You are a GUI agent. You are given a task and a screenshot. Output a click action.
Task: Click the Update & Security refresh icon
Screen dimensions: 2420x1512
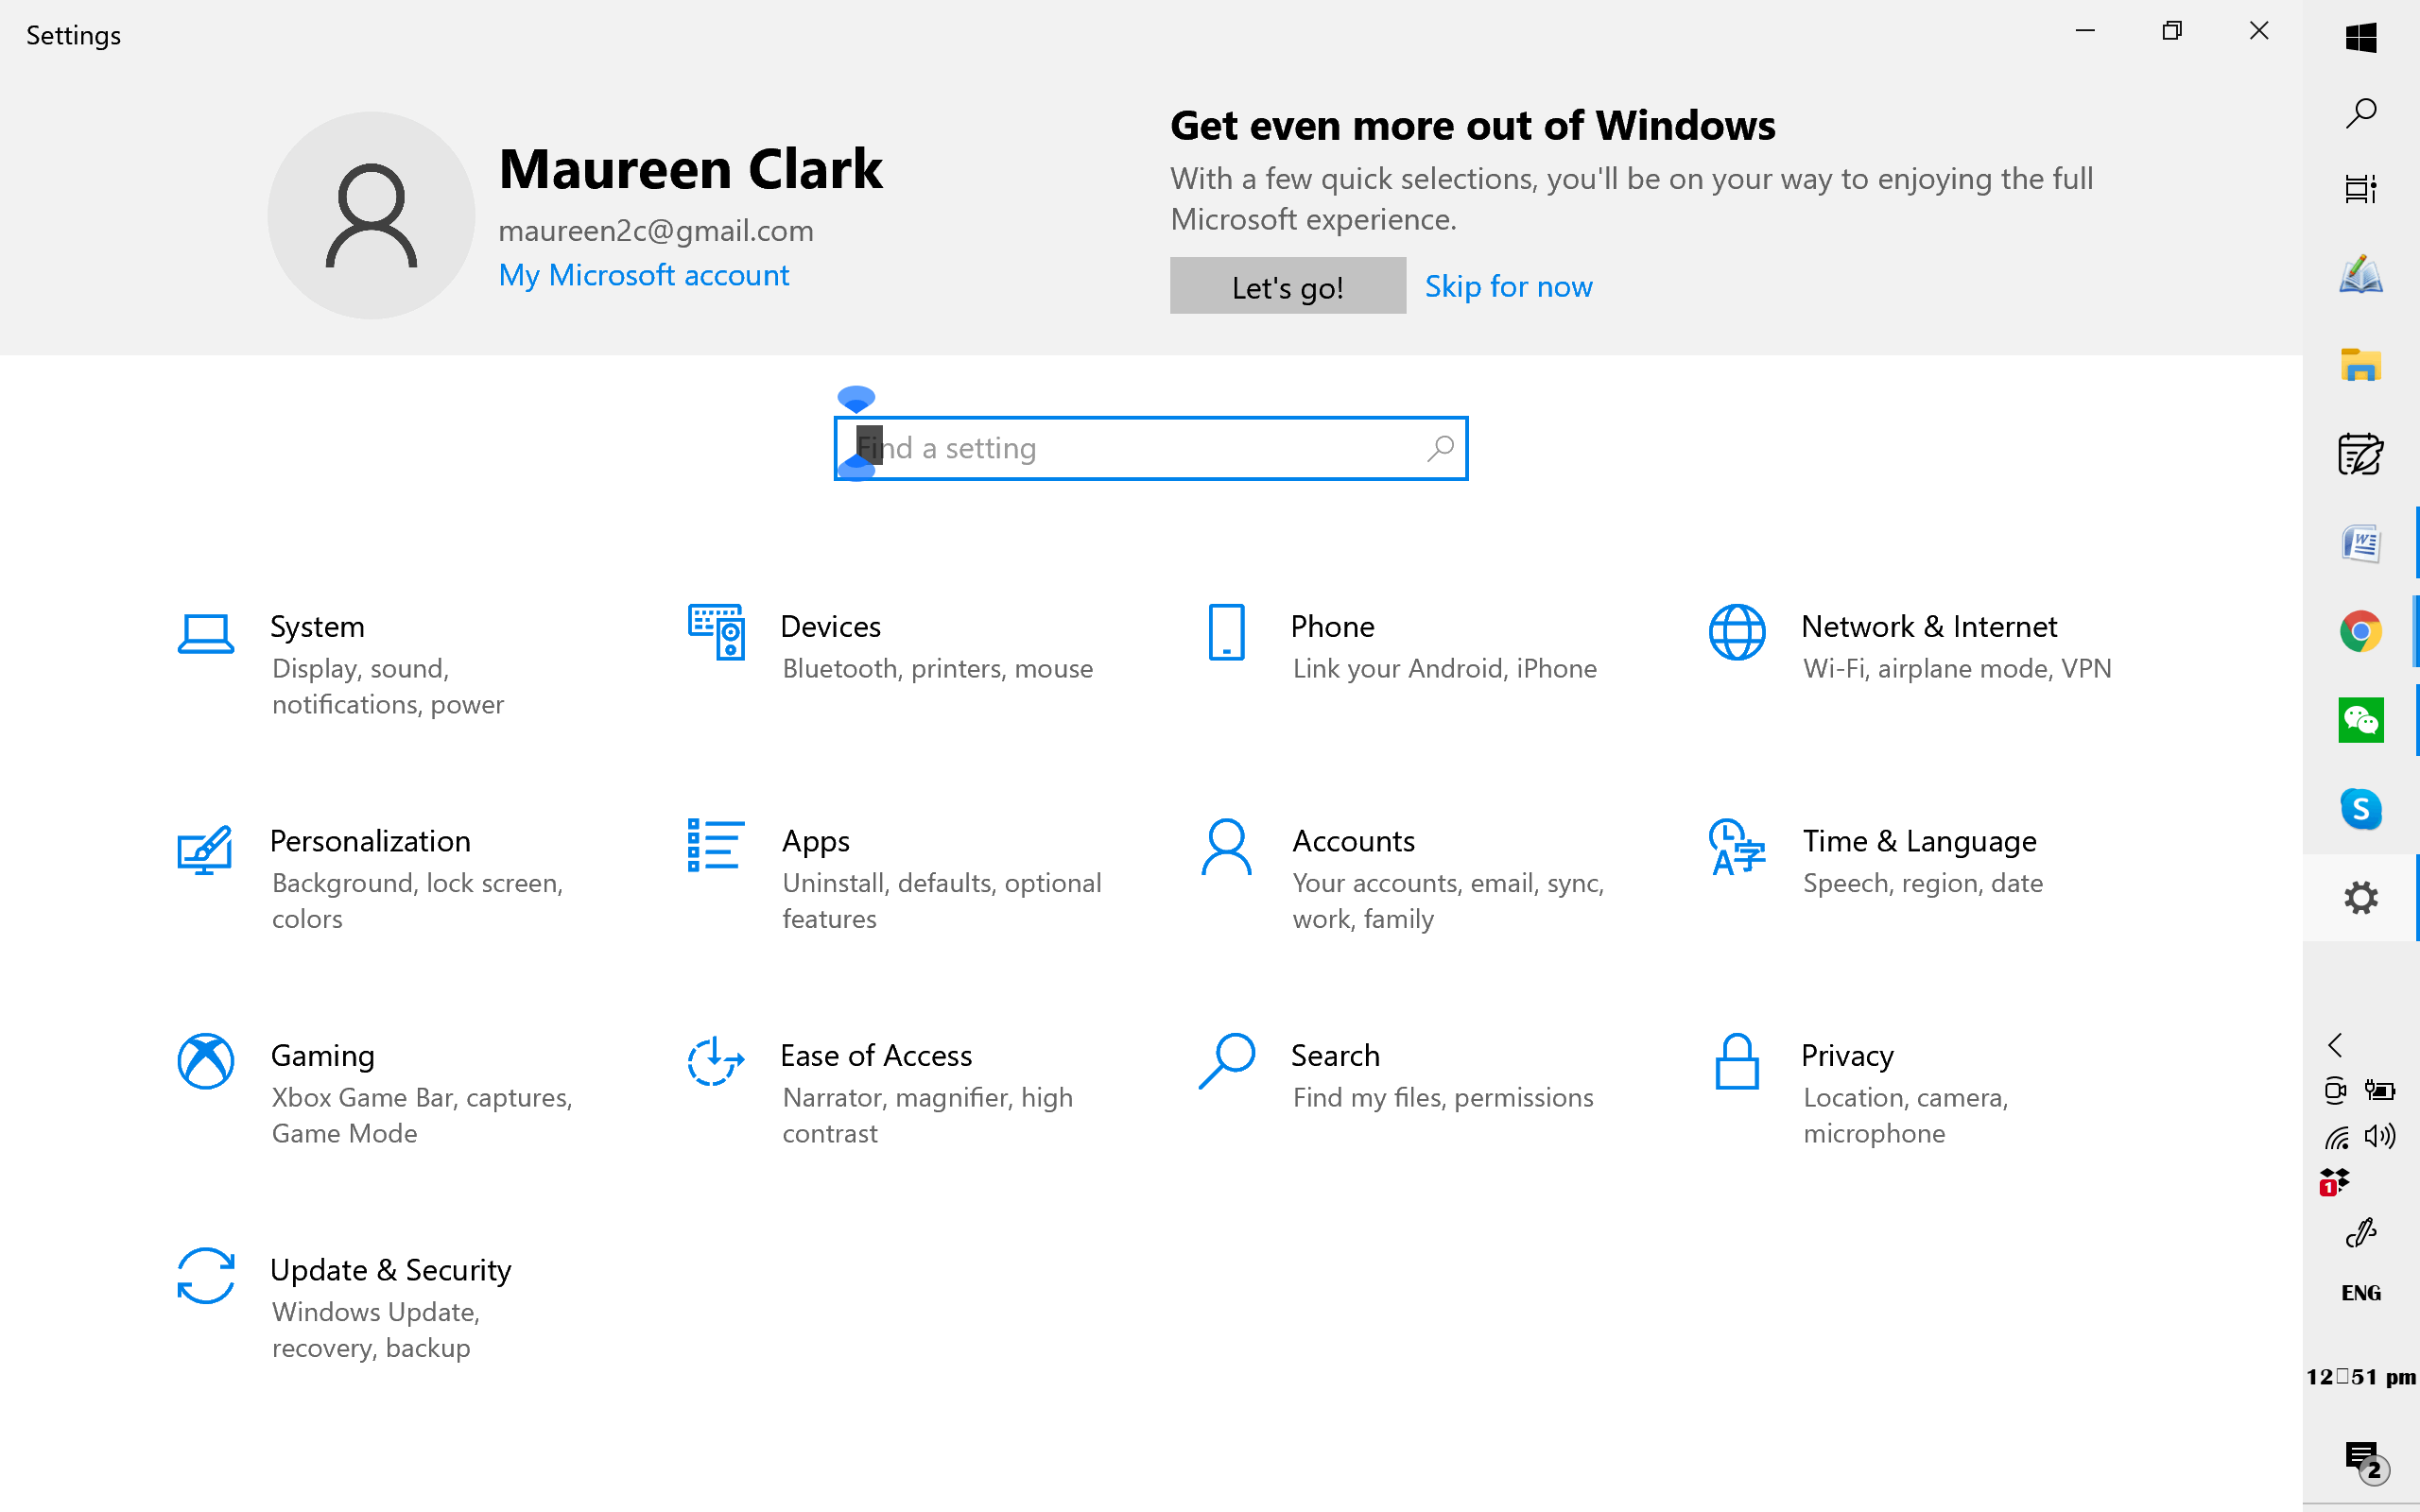point(205,1276)
